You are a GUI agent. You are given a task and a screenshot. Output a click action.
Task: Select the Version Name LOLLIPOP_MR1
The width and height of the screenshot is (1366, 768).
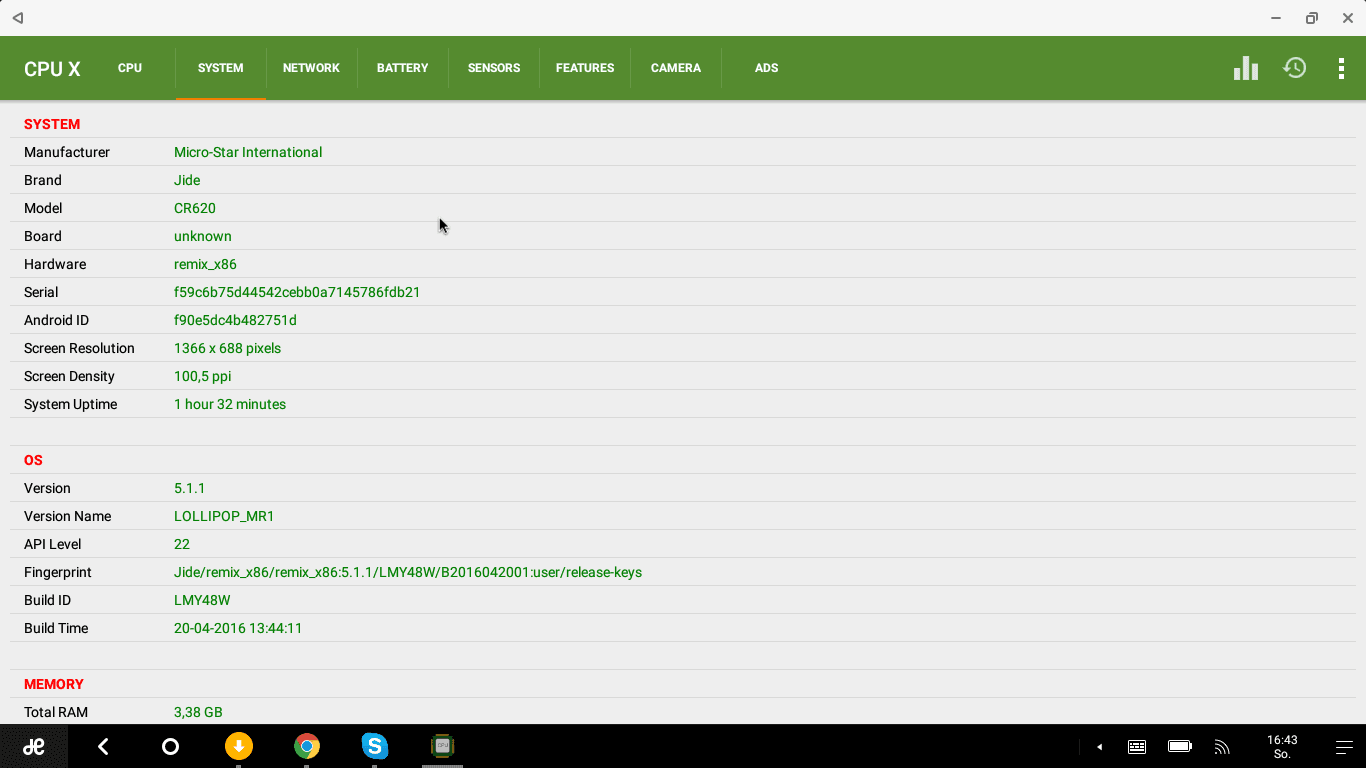[224, 516]
